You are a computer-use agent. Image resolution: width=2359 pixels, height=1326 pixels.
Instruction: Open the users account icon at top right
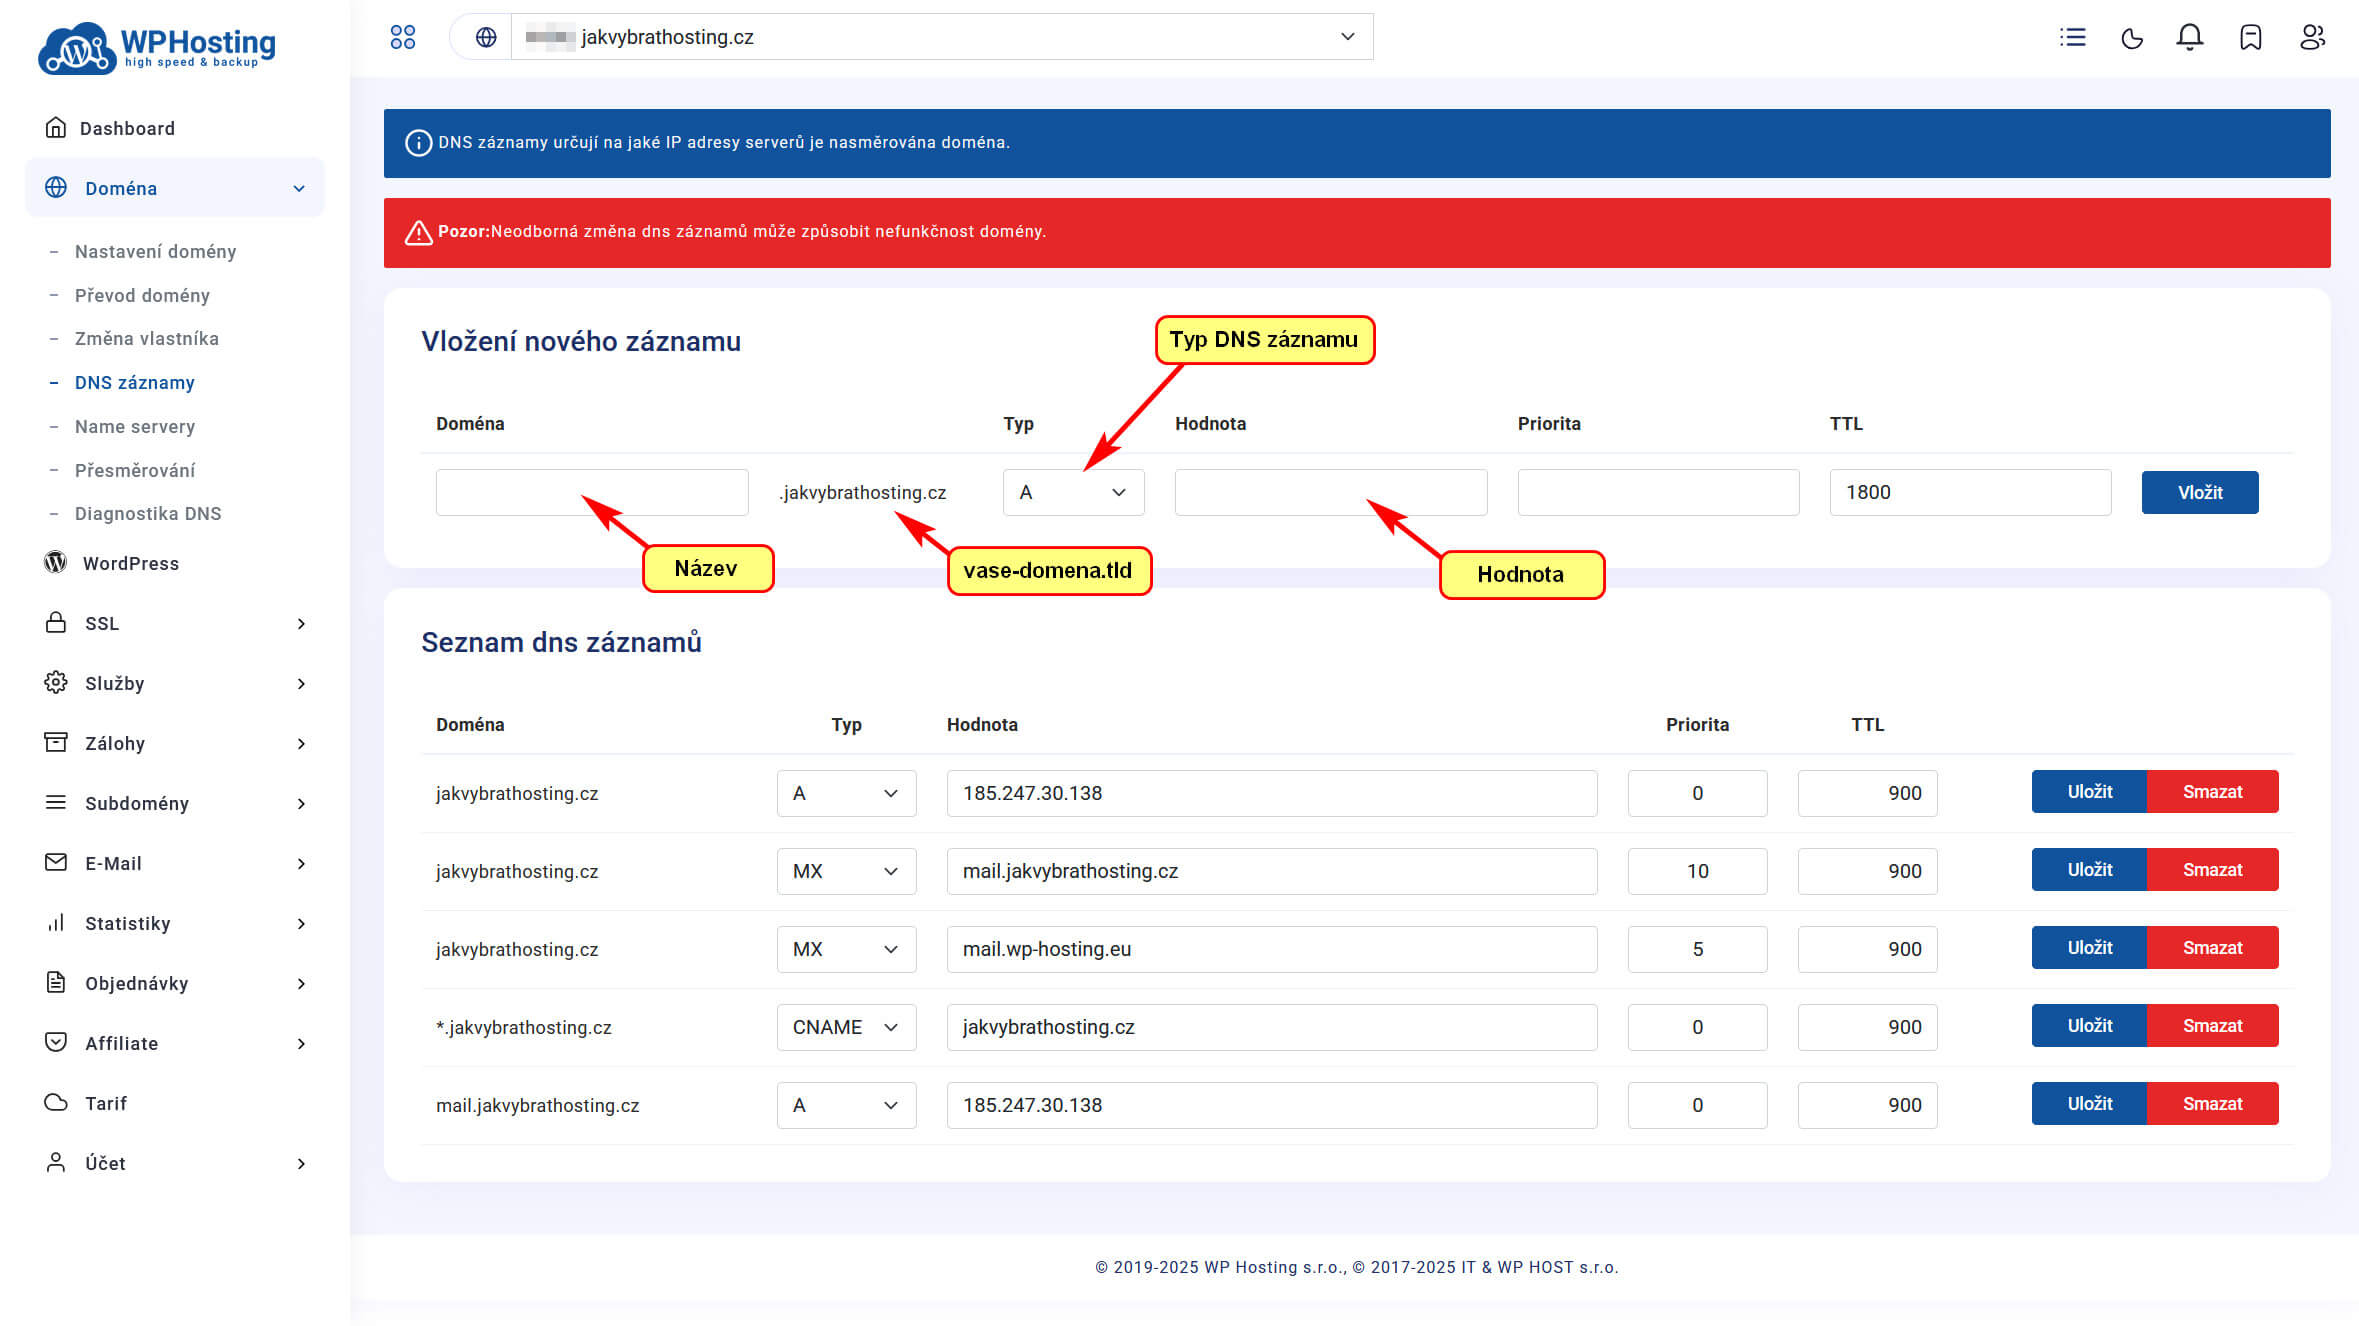pyautogui.click(x=2311, y=37)
